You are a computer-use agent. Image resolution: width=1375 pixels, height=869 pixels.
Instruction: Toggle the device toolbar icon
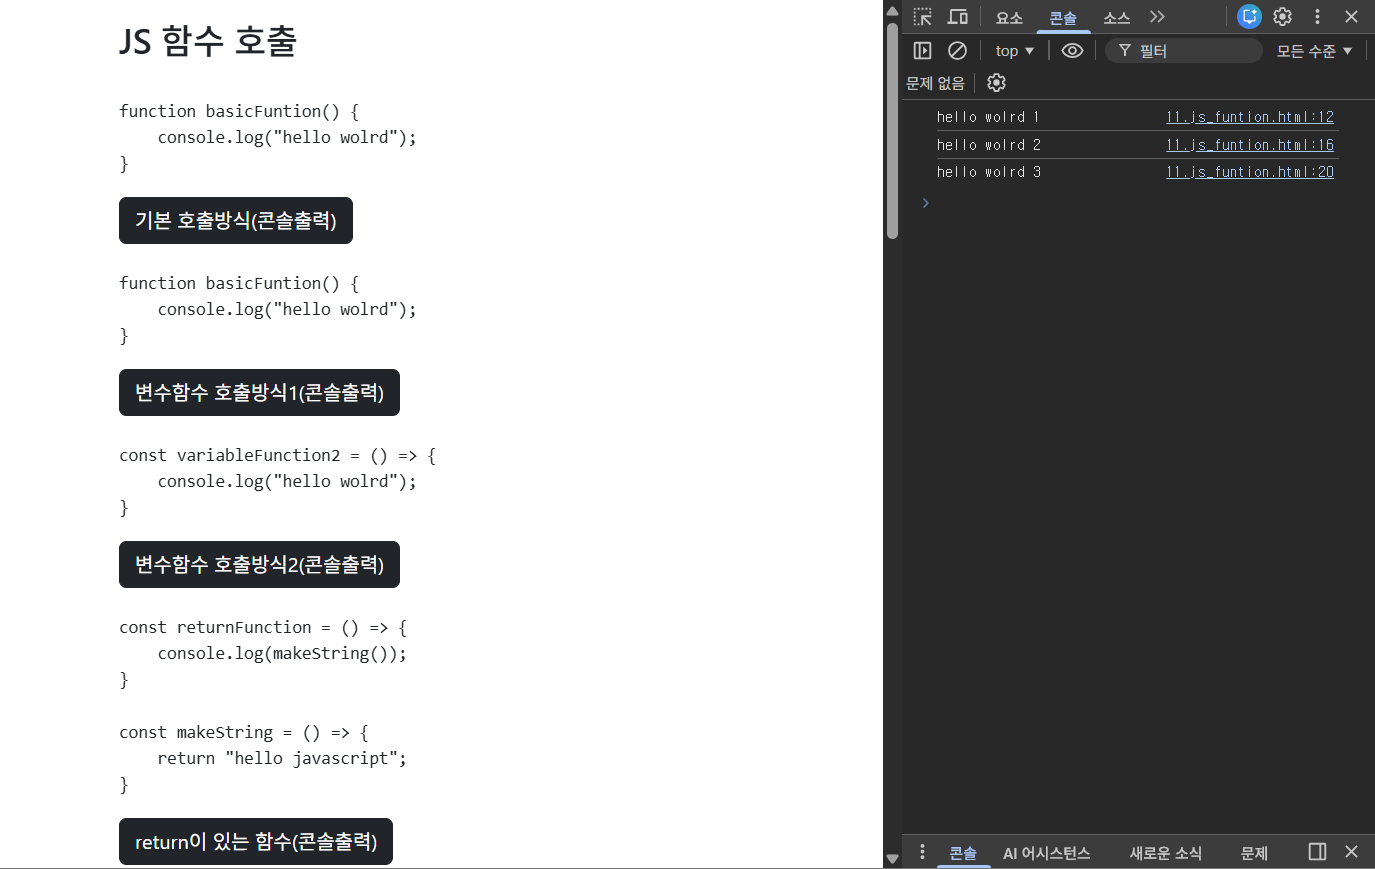click(x=958, y=17)
